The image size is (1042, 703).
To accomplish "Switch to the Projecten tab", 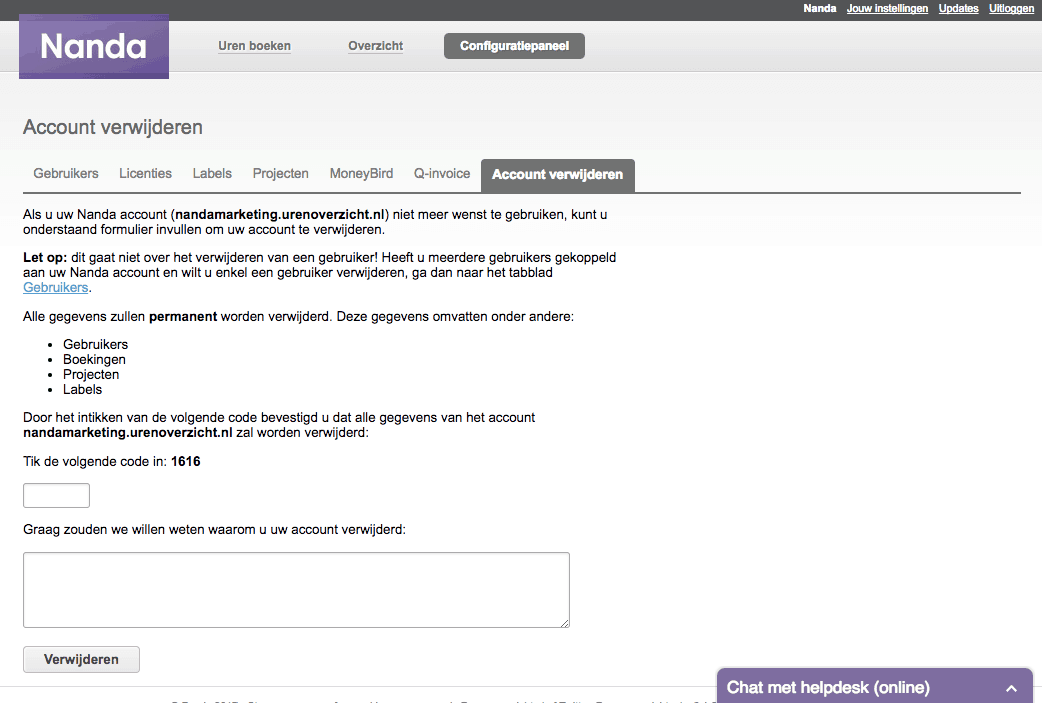I will point(280,173).
